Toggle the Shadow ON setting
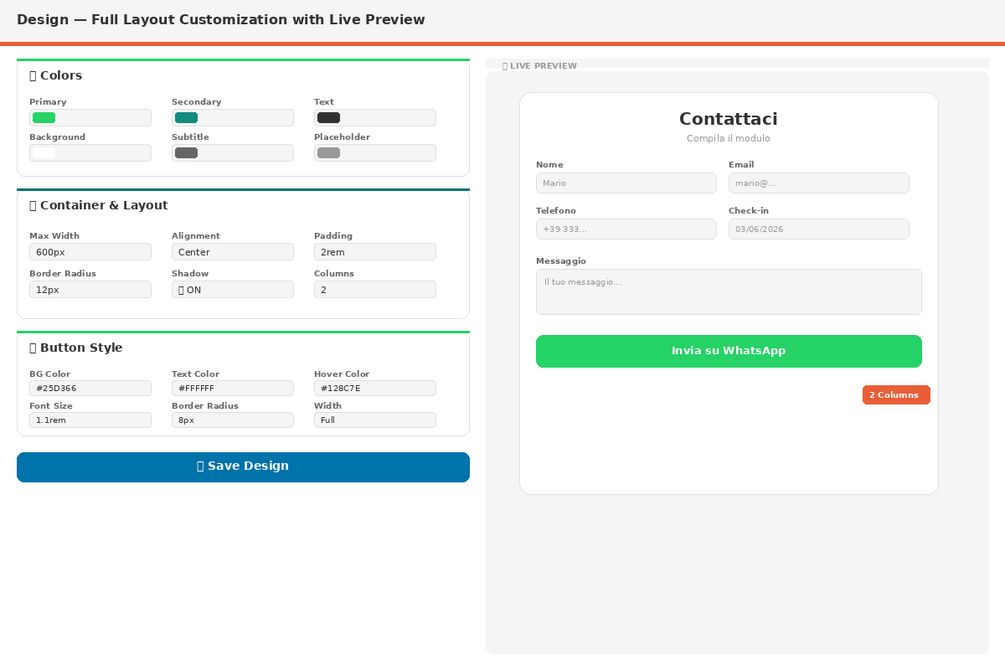Viewport: 1005px width, 670px height. pos(233,290)
